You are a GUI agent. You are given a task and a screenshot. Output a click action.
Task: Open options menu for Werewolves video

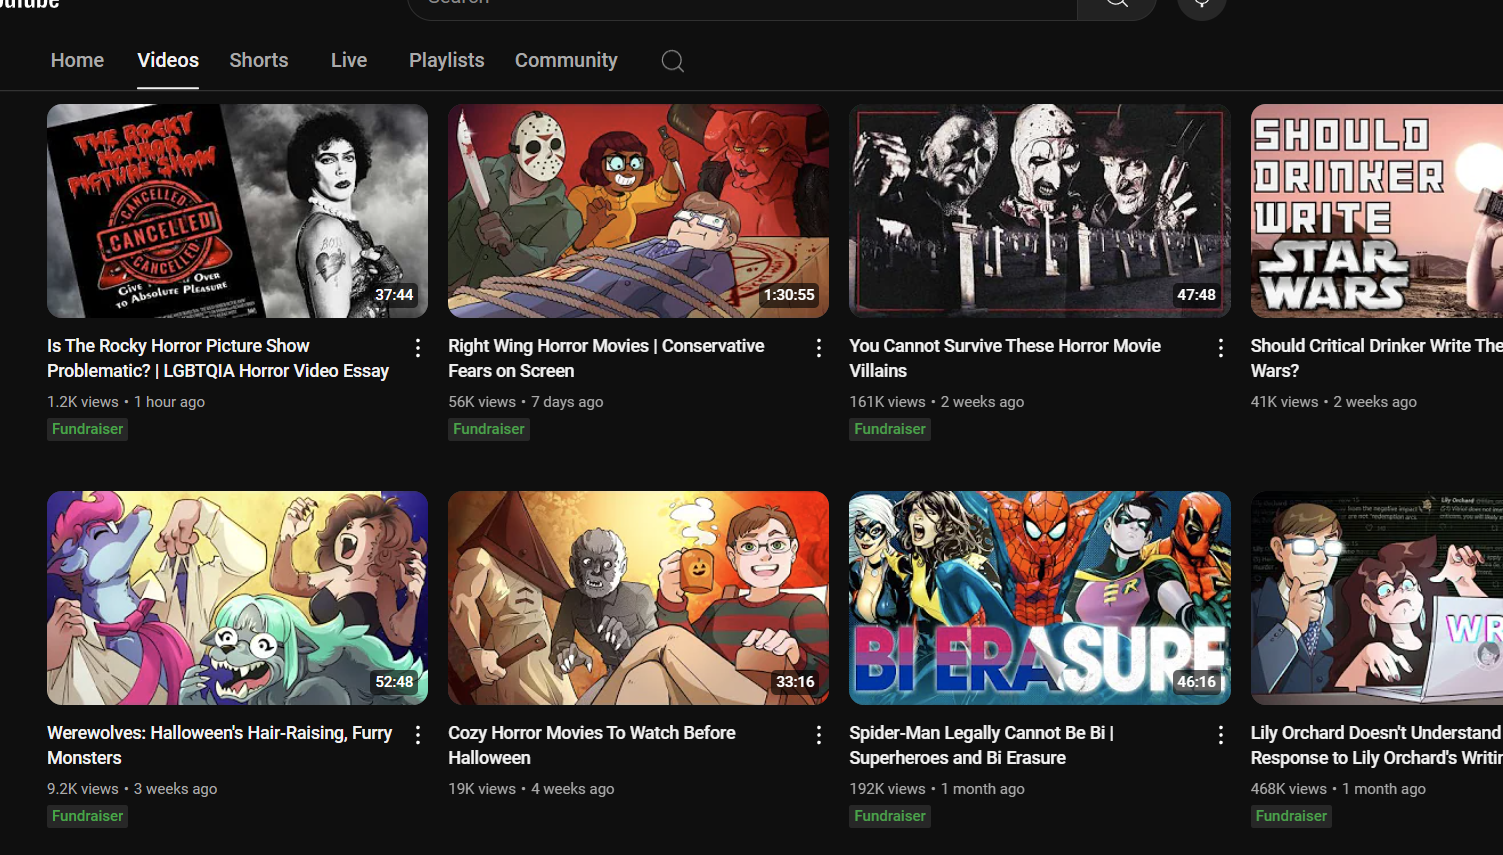click(x=418, y=735)
